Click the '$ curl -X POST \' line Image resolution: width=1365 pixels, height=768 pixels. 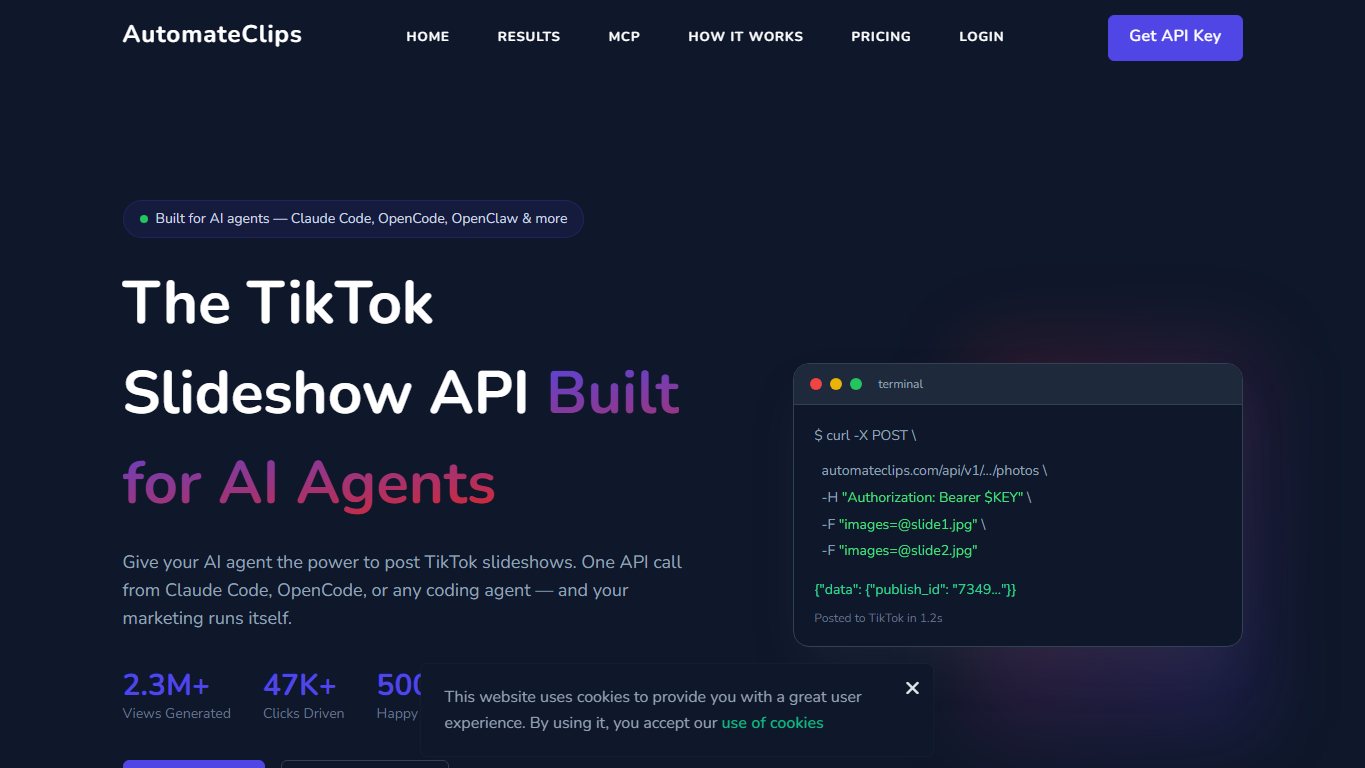point(865,435)
